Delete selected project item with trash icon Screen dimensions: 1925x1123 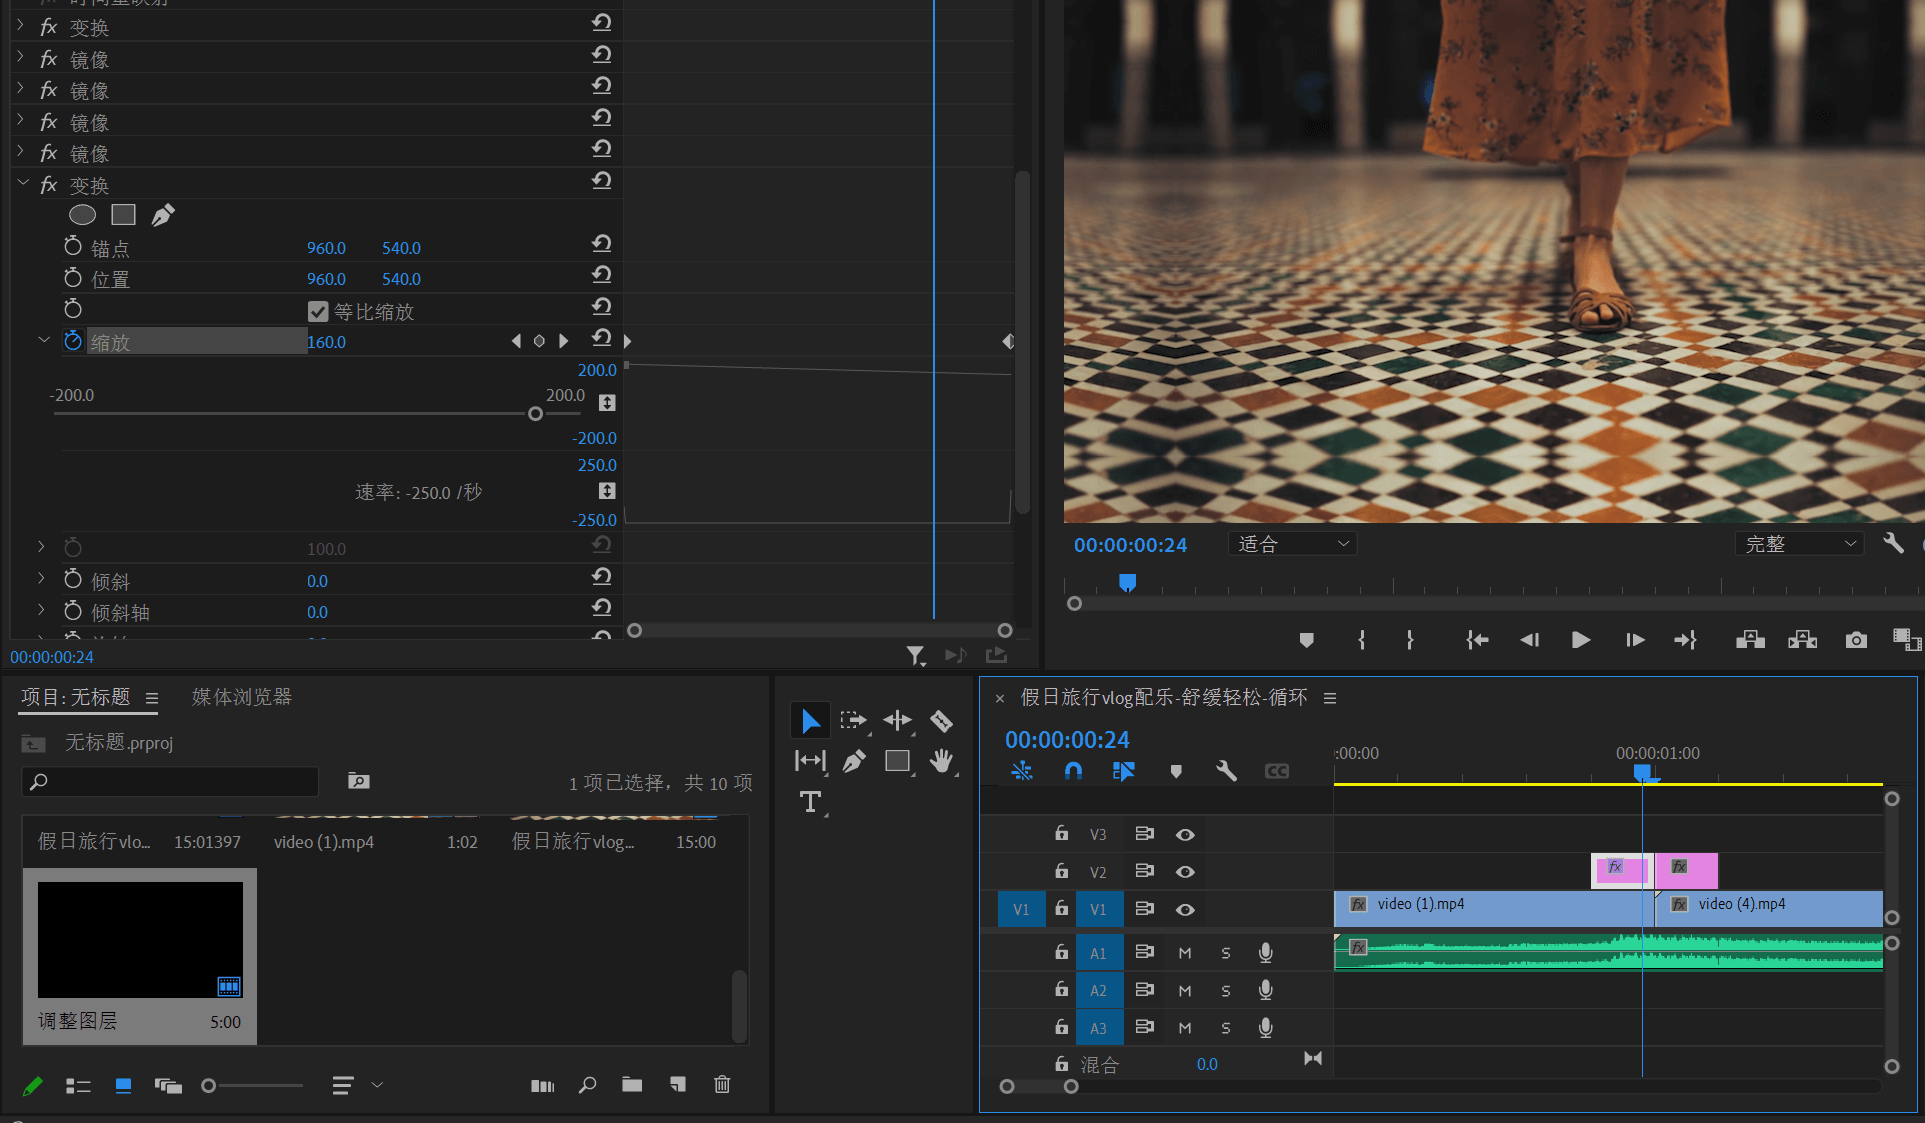coord(722,1085)
